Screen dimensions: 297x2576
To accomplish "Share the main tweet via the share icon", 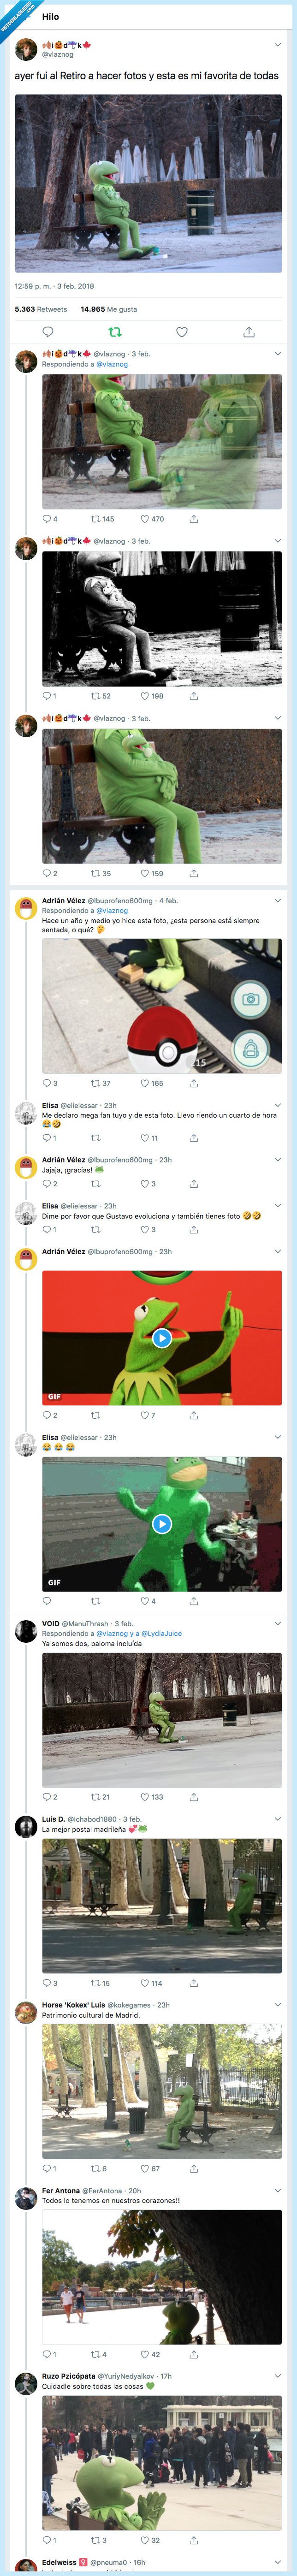I will coord(248,332).
